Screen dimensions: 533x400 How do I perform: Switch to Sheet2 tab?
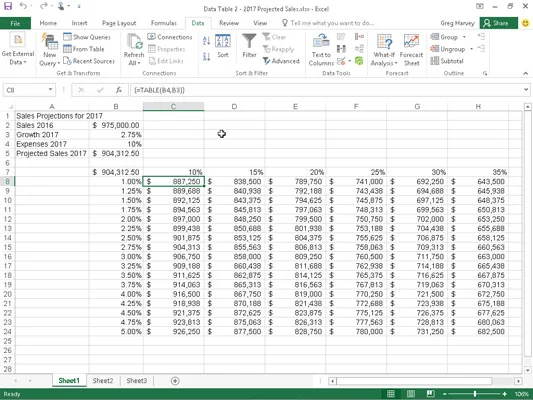click(x=103, y=381)
